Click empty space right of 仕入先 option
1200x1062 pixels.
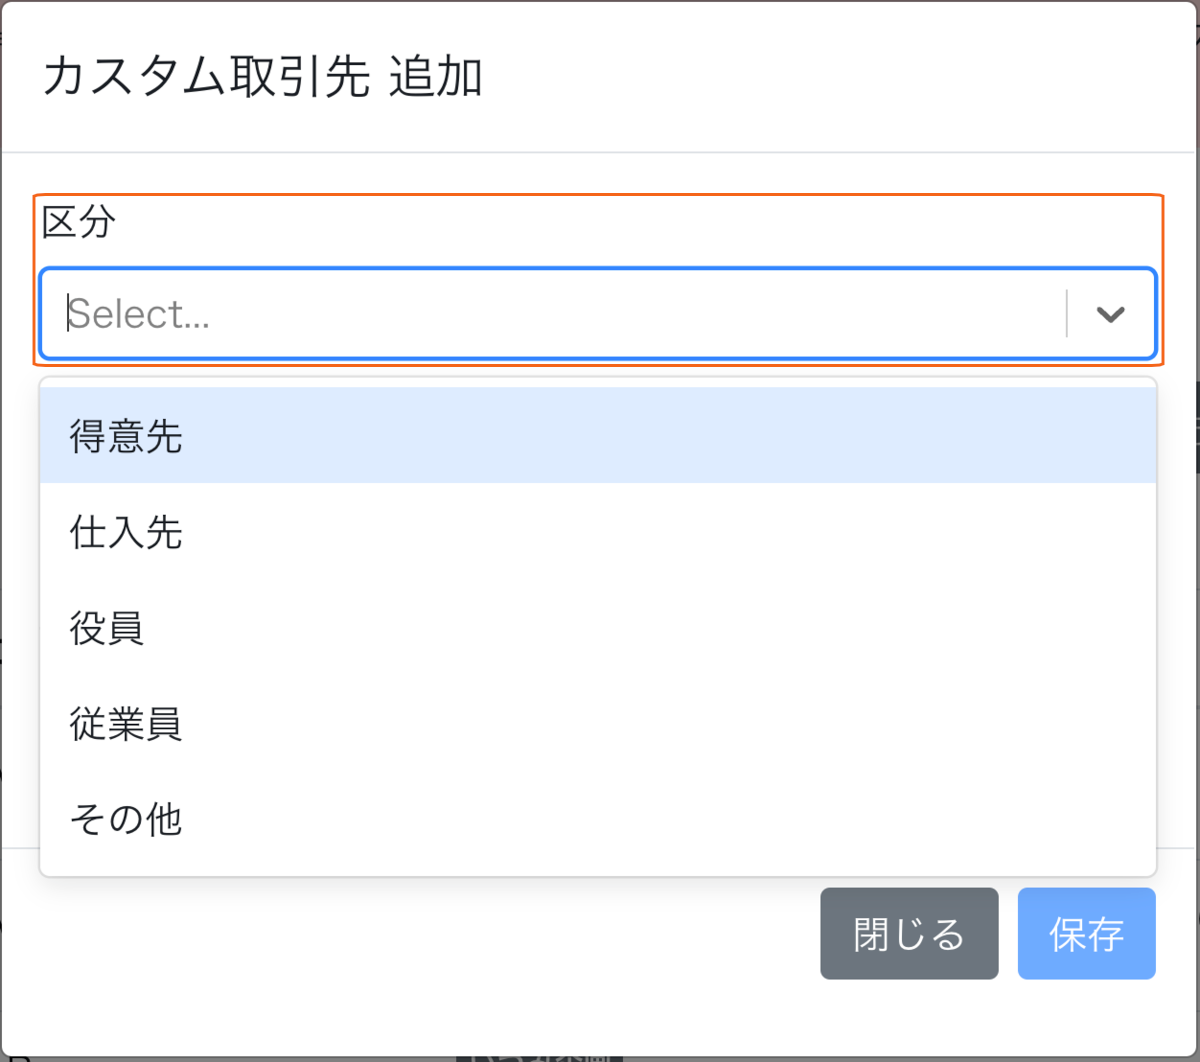[670, 532]
